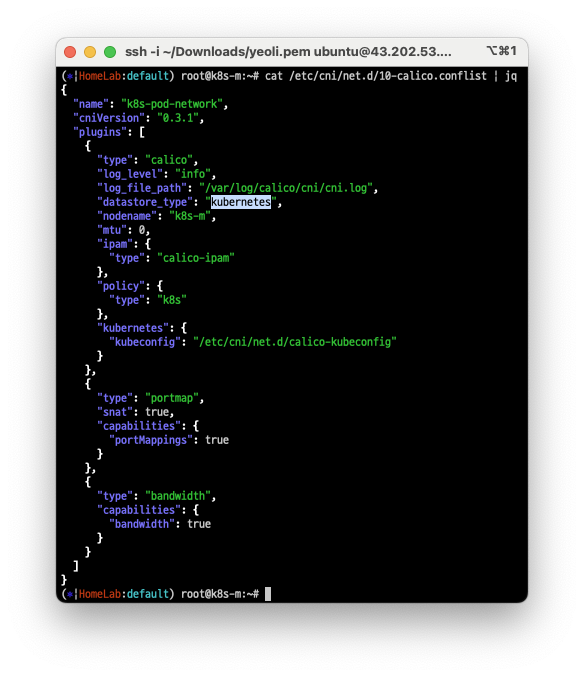
Task: Click HomeLab in the bottom prompt
Action: [100, 594]
